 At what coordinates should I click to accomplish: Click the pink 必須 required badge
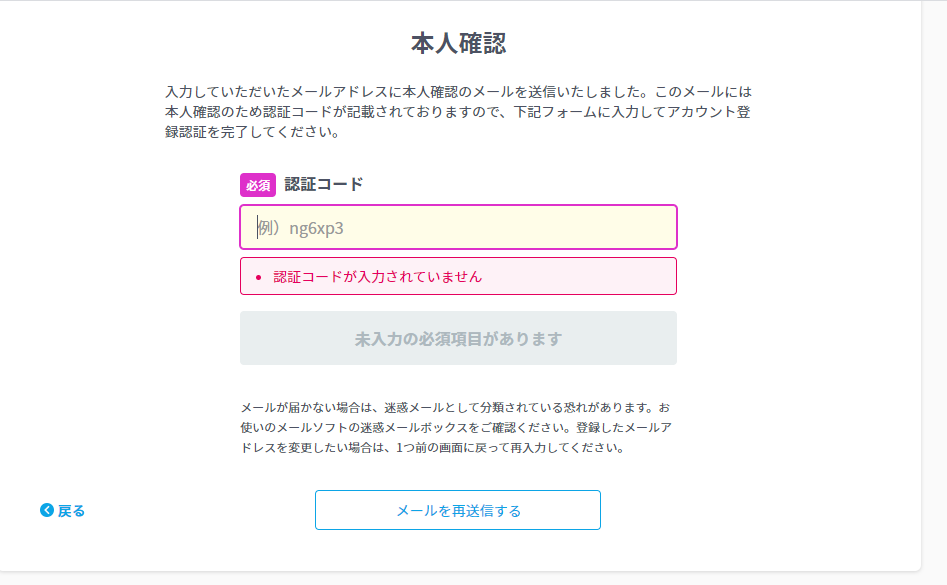257,185
